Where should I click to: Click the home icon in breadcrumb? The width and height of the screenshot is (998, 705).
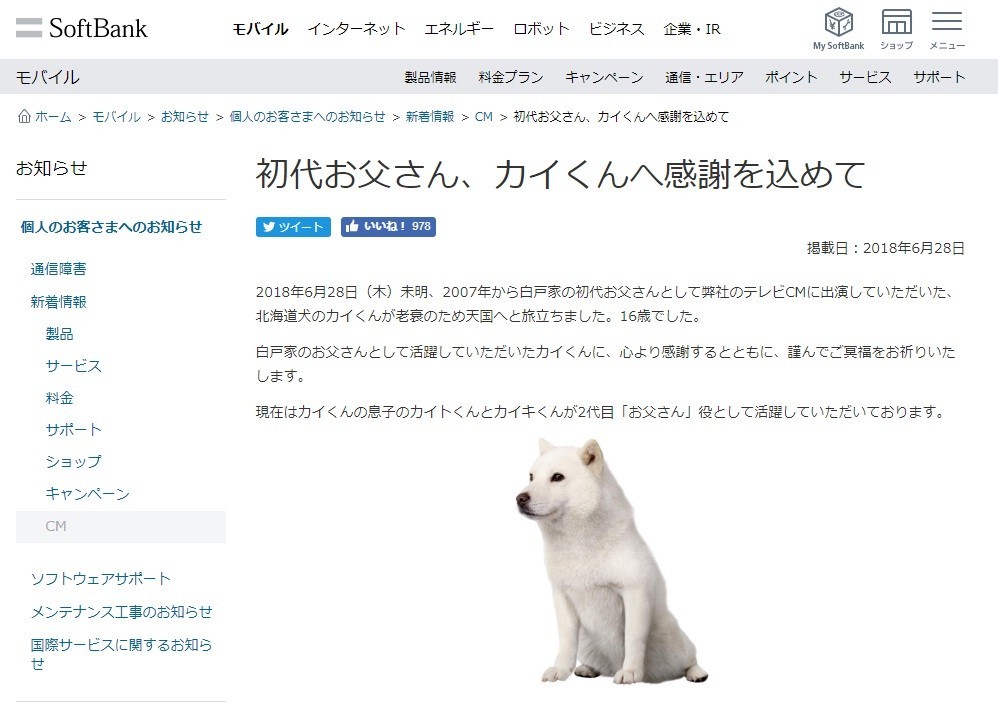(x=24, y=116)
